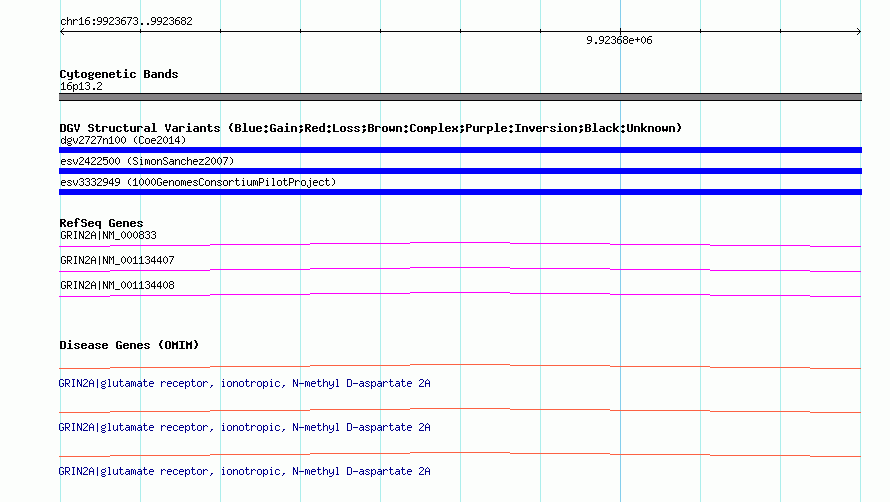
Task: Click the right arrow end of the ruler
Action: [x=858, y=32]
